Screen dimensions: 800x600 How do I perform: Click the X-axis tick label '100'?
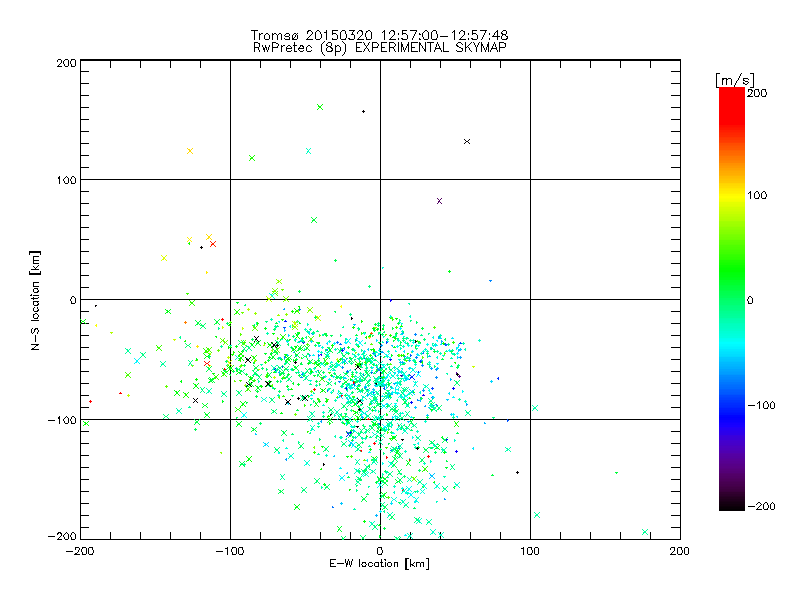click(x=530, y=551)
